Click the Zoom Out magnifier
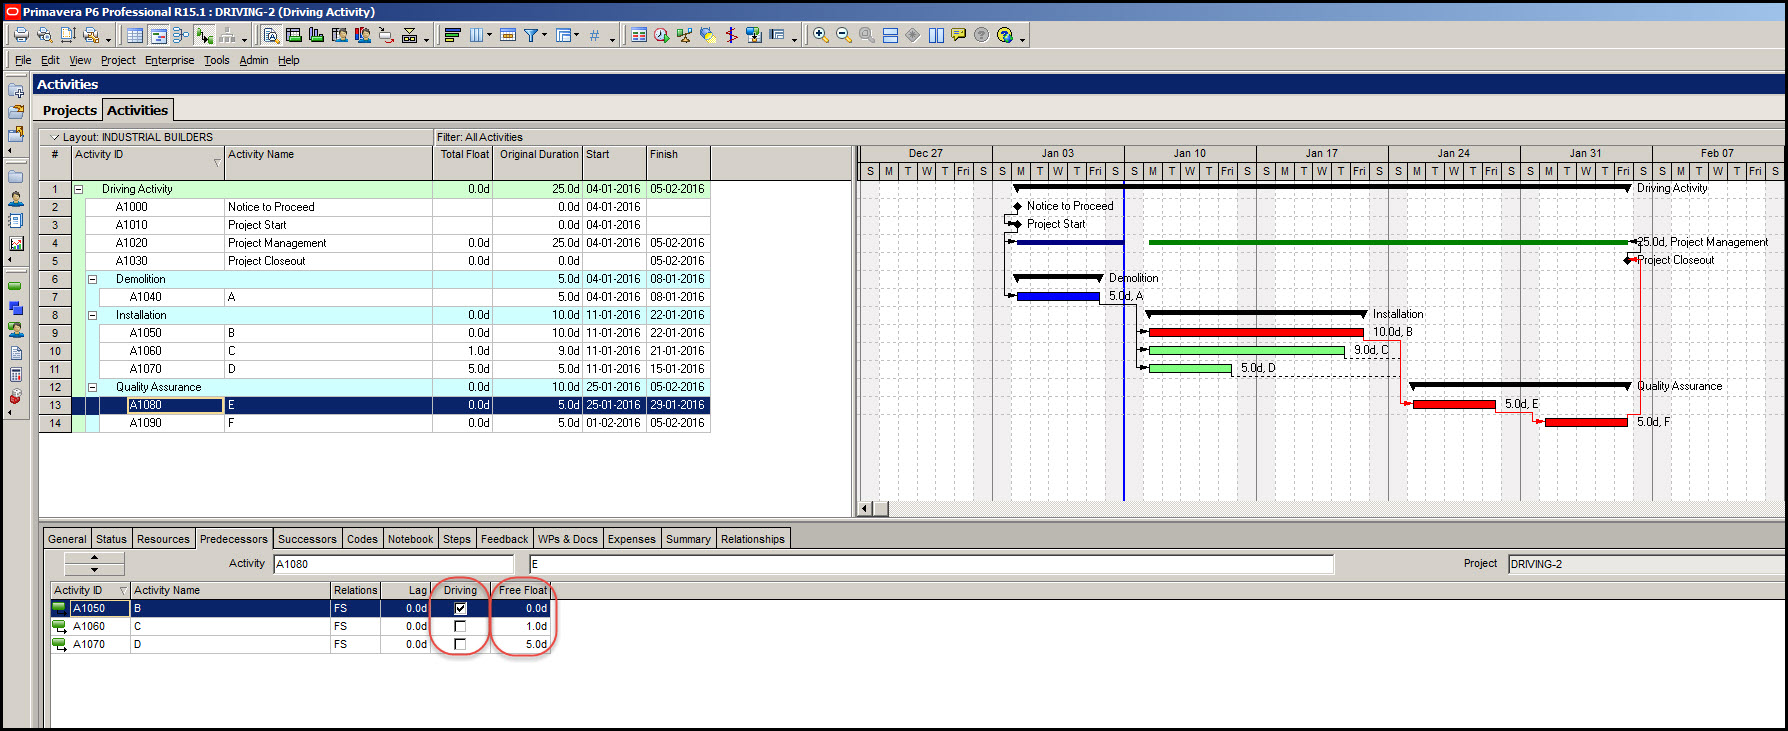 point(843,35)
